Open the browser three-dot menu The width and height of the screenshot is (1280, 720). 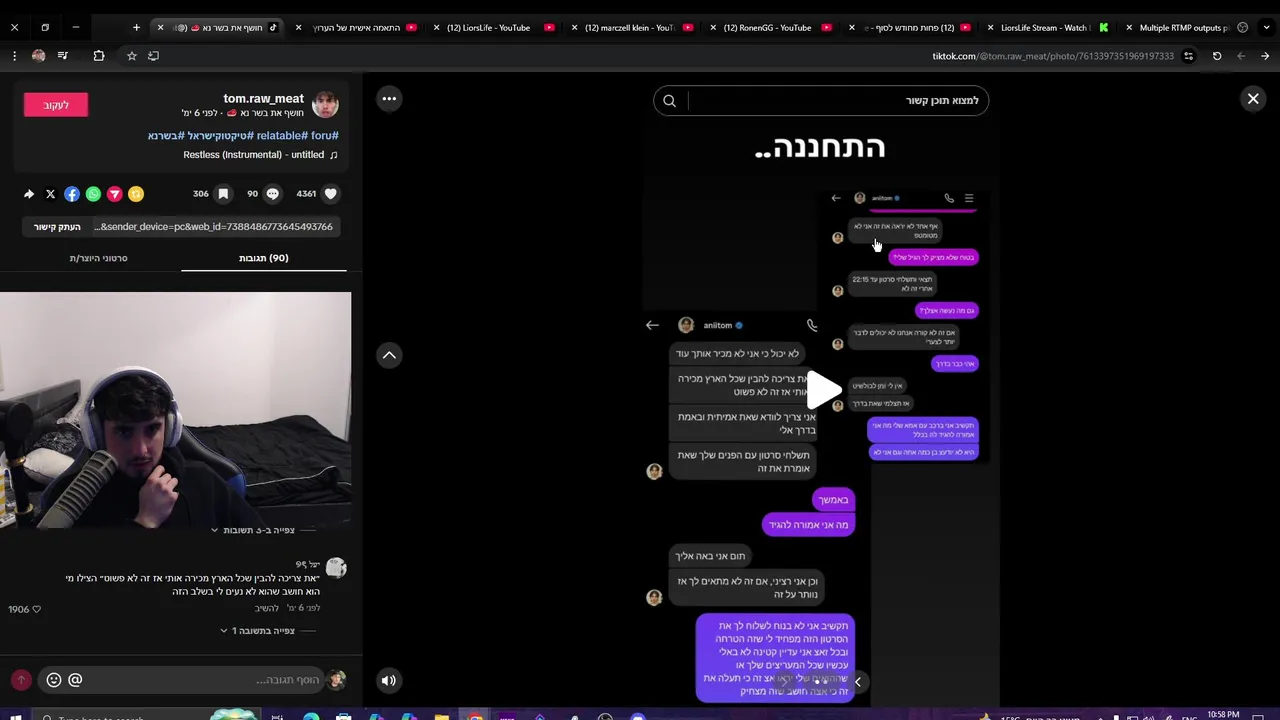(14, 56)
